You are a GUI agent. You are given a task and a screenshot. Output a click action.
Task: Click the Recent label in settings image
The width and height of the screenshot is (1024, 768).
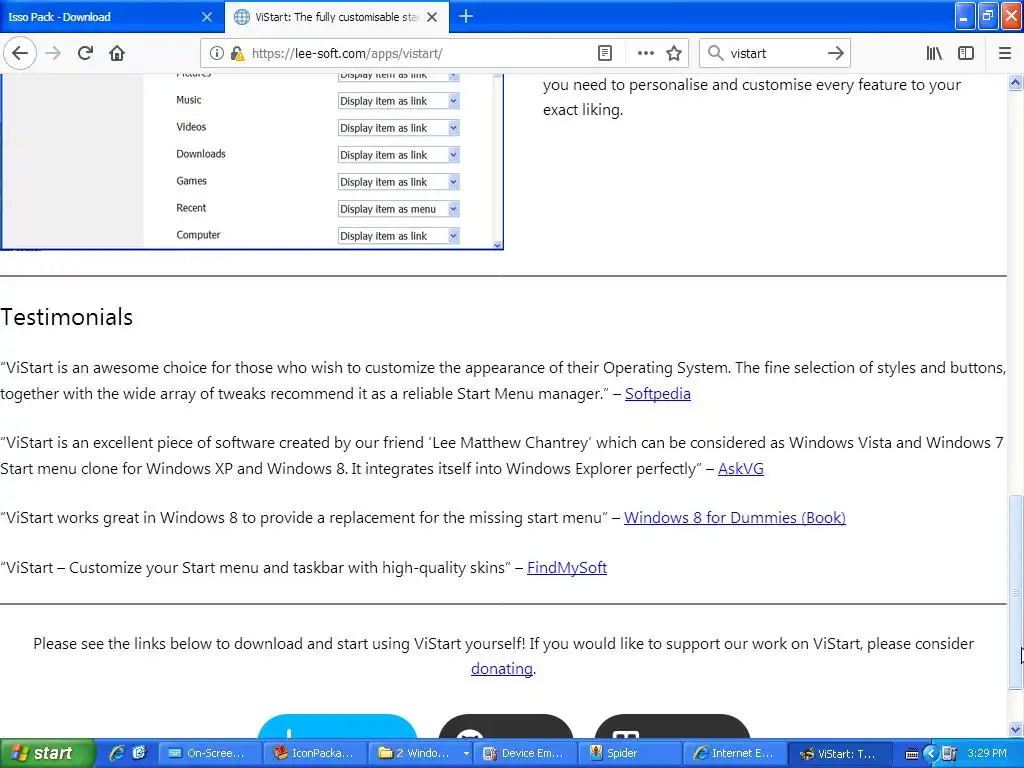click(x=191, y=208)
